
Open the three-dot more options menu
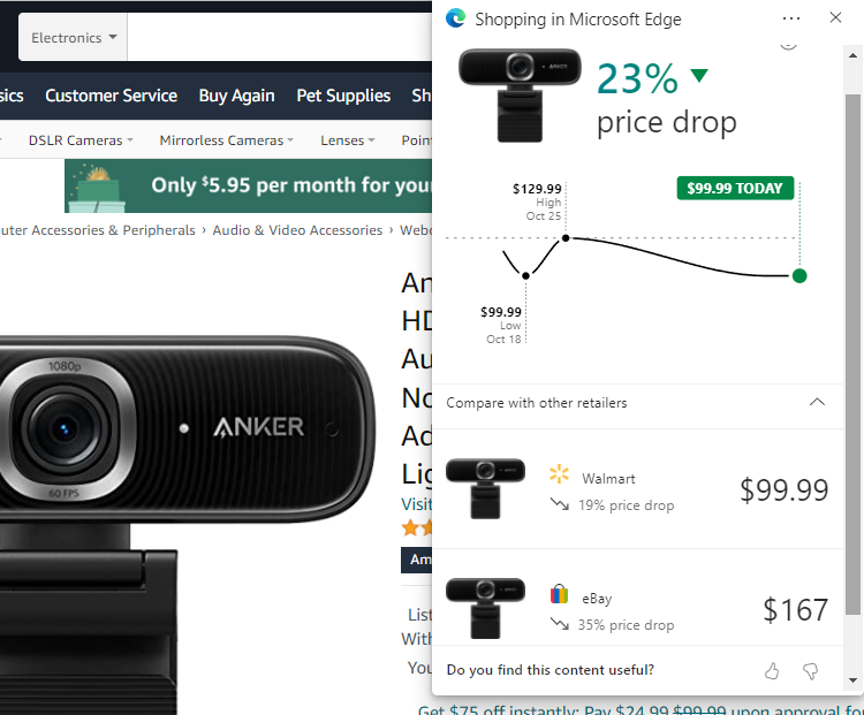pyautogui.click(x=791, y=19)
